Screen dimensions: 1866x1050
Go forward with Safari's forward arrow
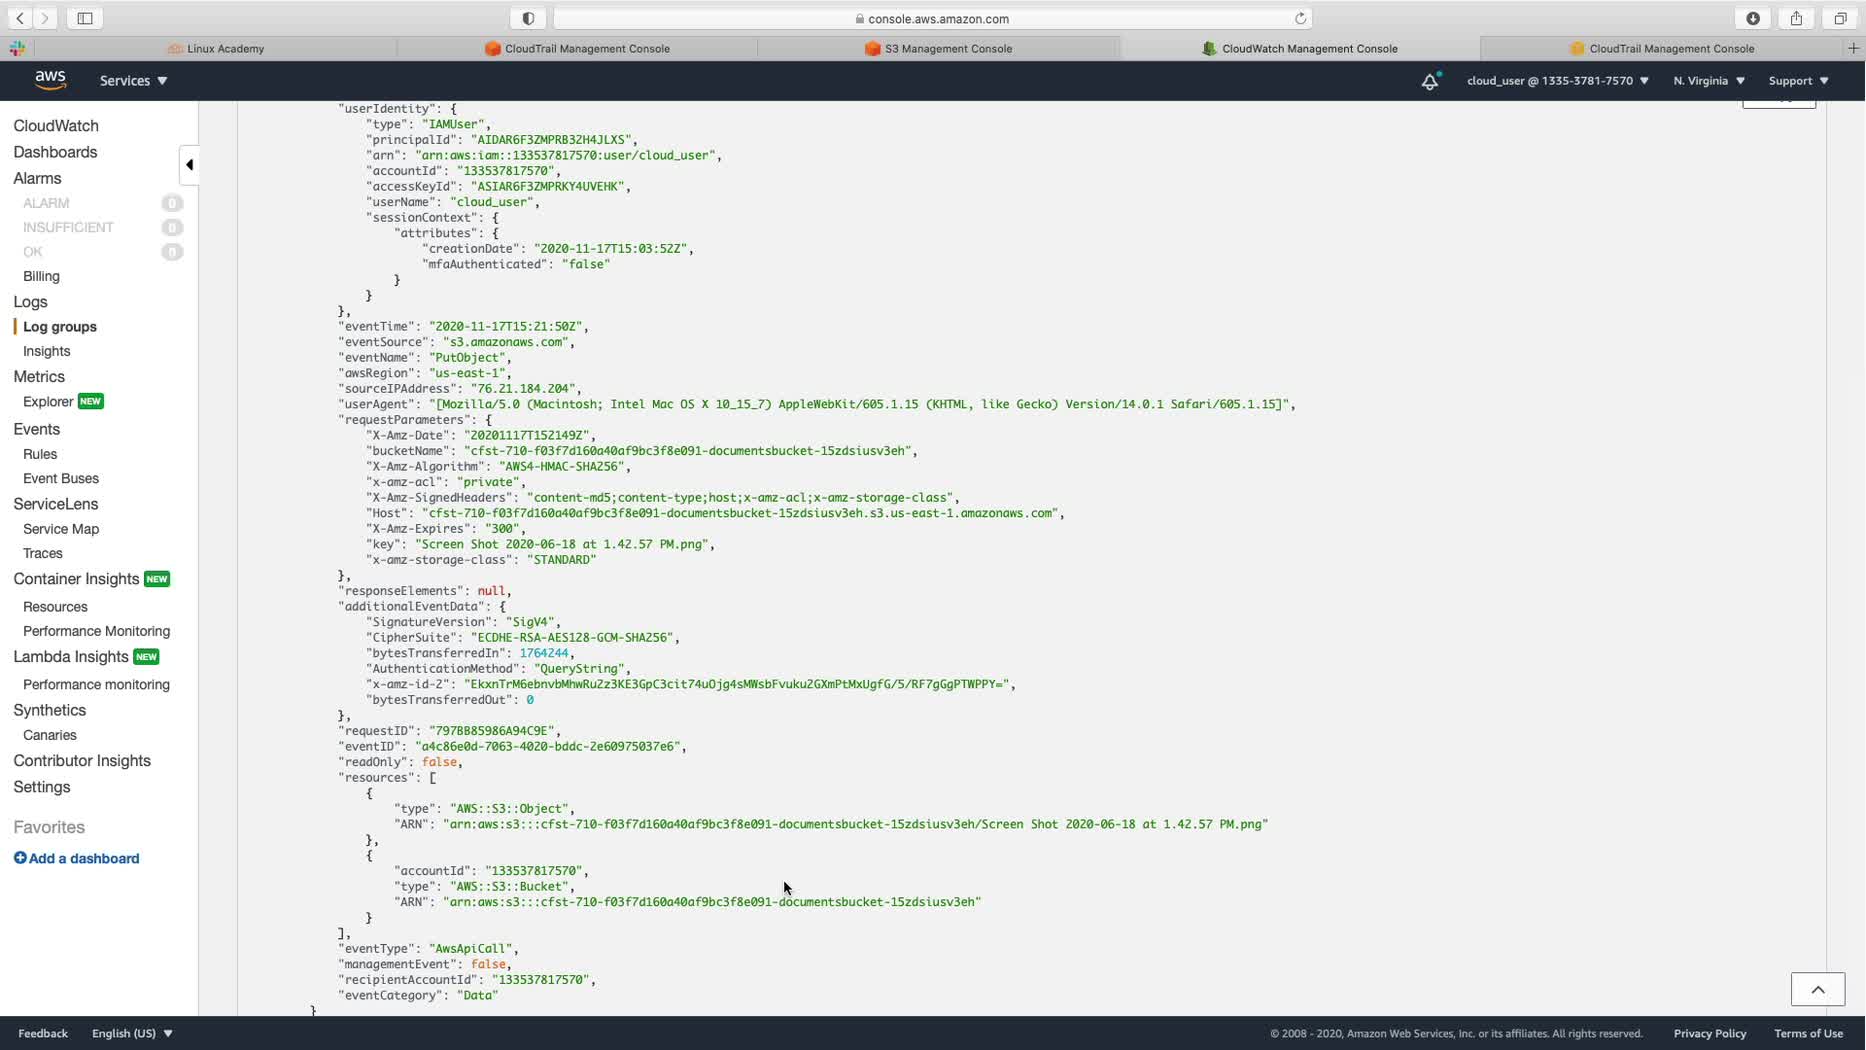pos(44,18)
